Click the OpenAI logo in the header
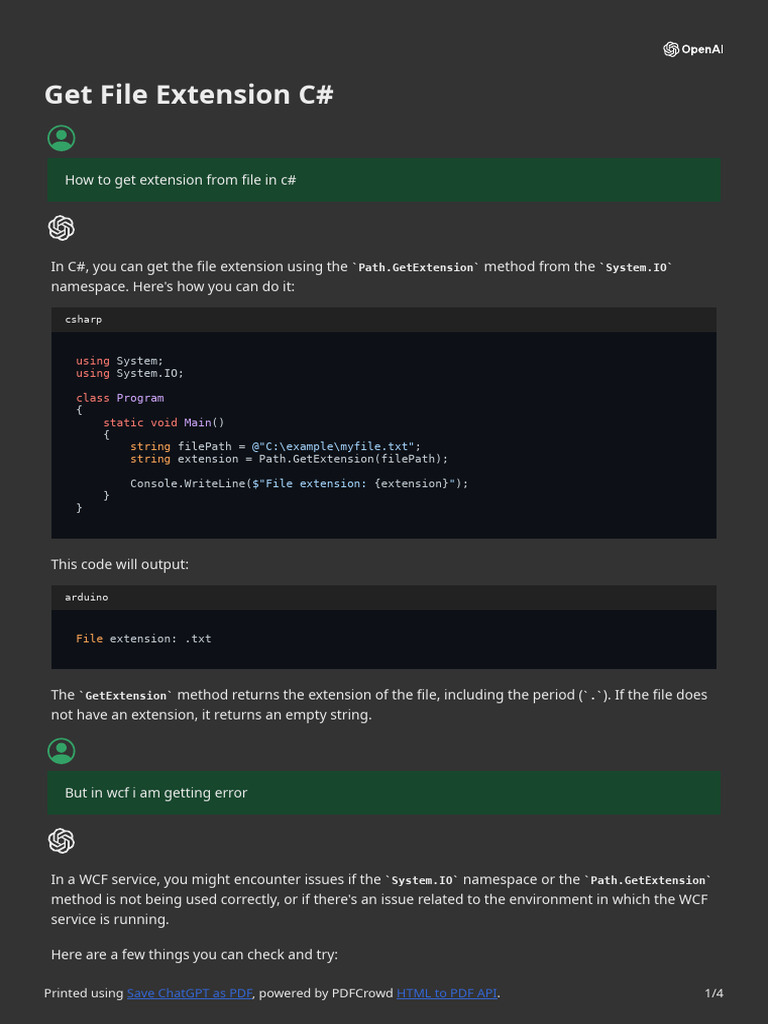This screenshot has height=1024, width=768. (692, 50)
